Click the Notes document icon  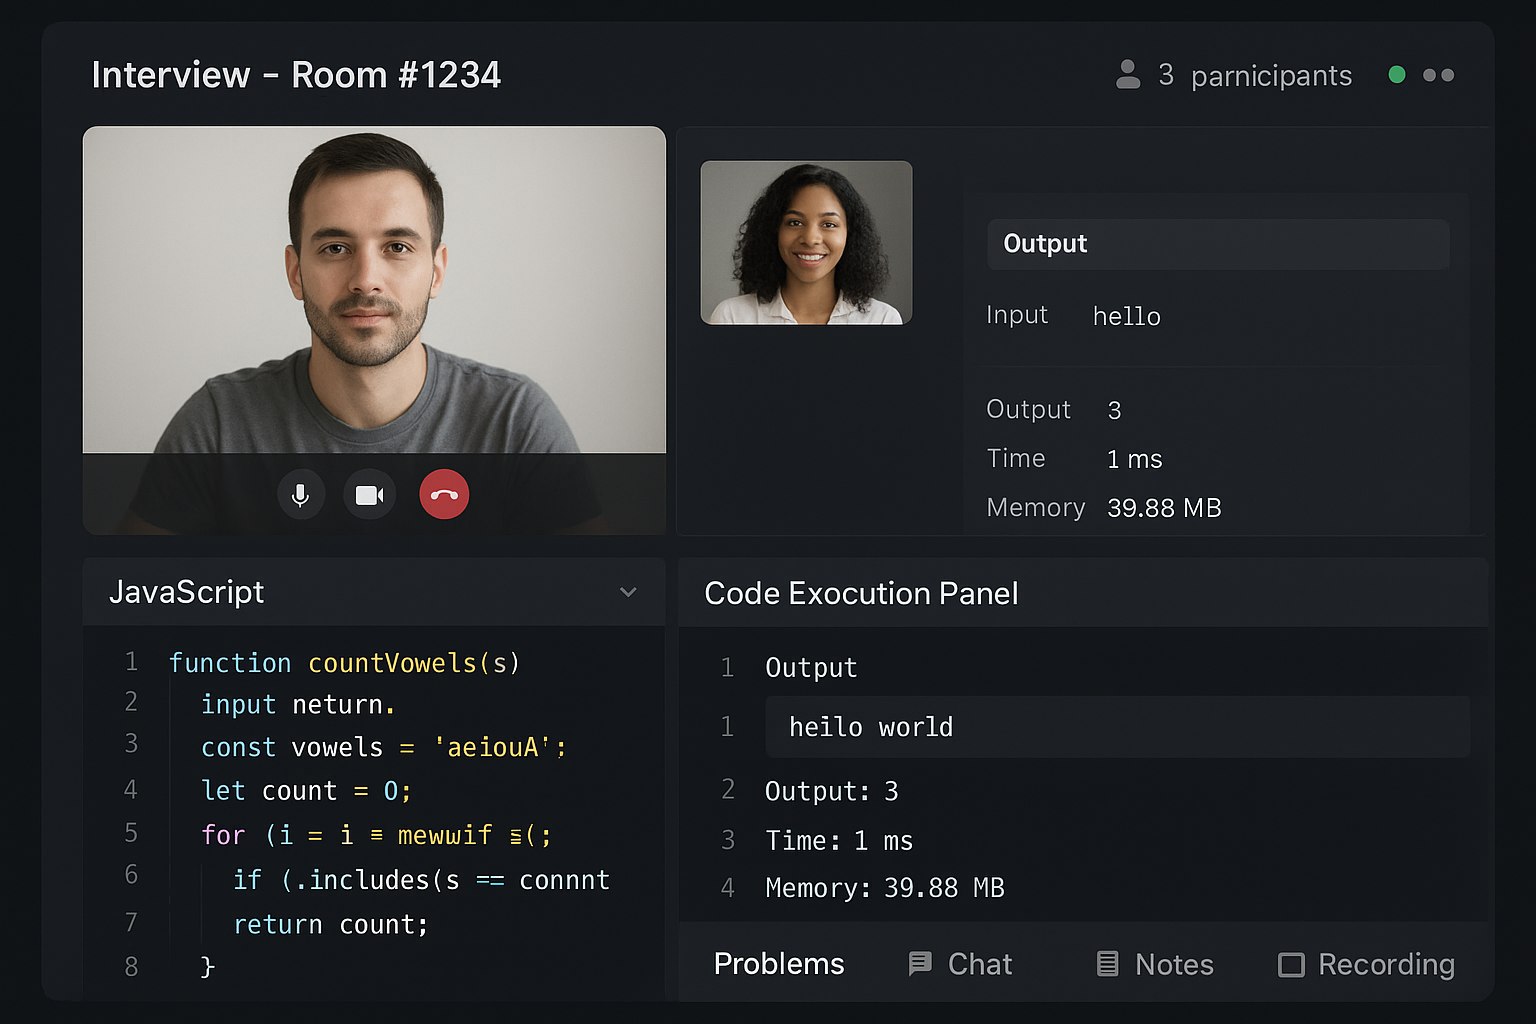click(x=1107, y=964)
